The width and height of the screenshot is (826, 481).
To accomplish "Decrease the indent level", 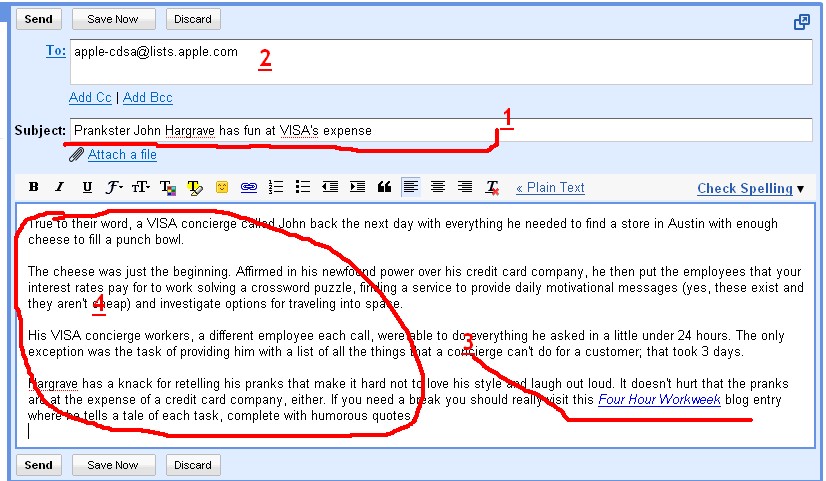I will (x=330, y=187).
